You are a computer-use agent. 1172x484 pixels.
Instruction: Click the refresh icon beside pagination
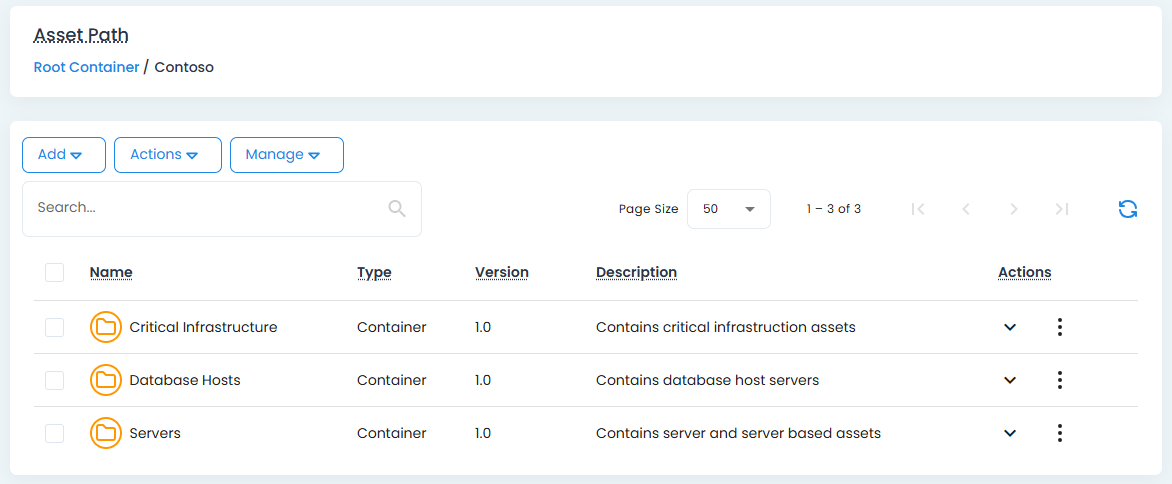(x=1127, y=209)
